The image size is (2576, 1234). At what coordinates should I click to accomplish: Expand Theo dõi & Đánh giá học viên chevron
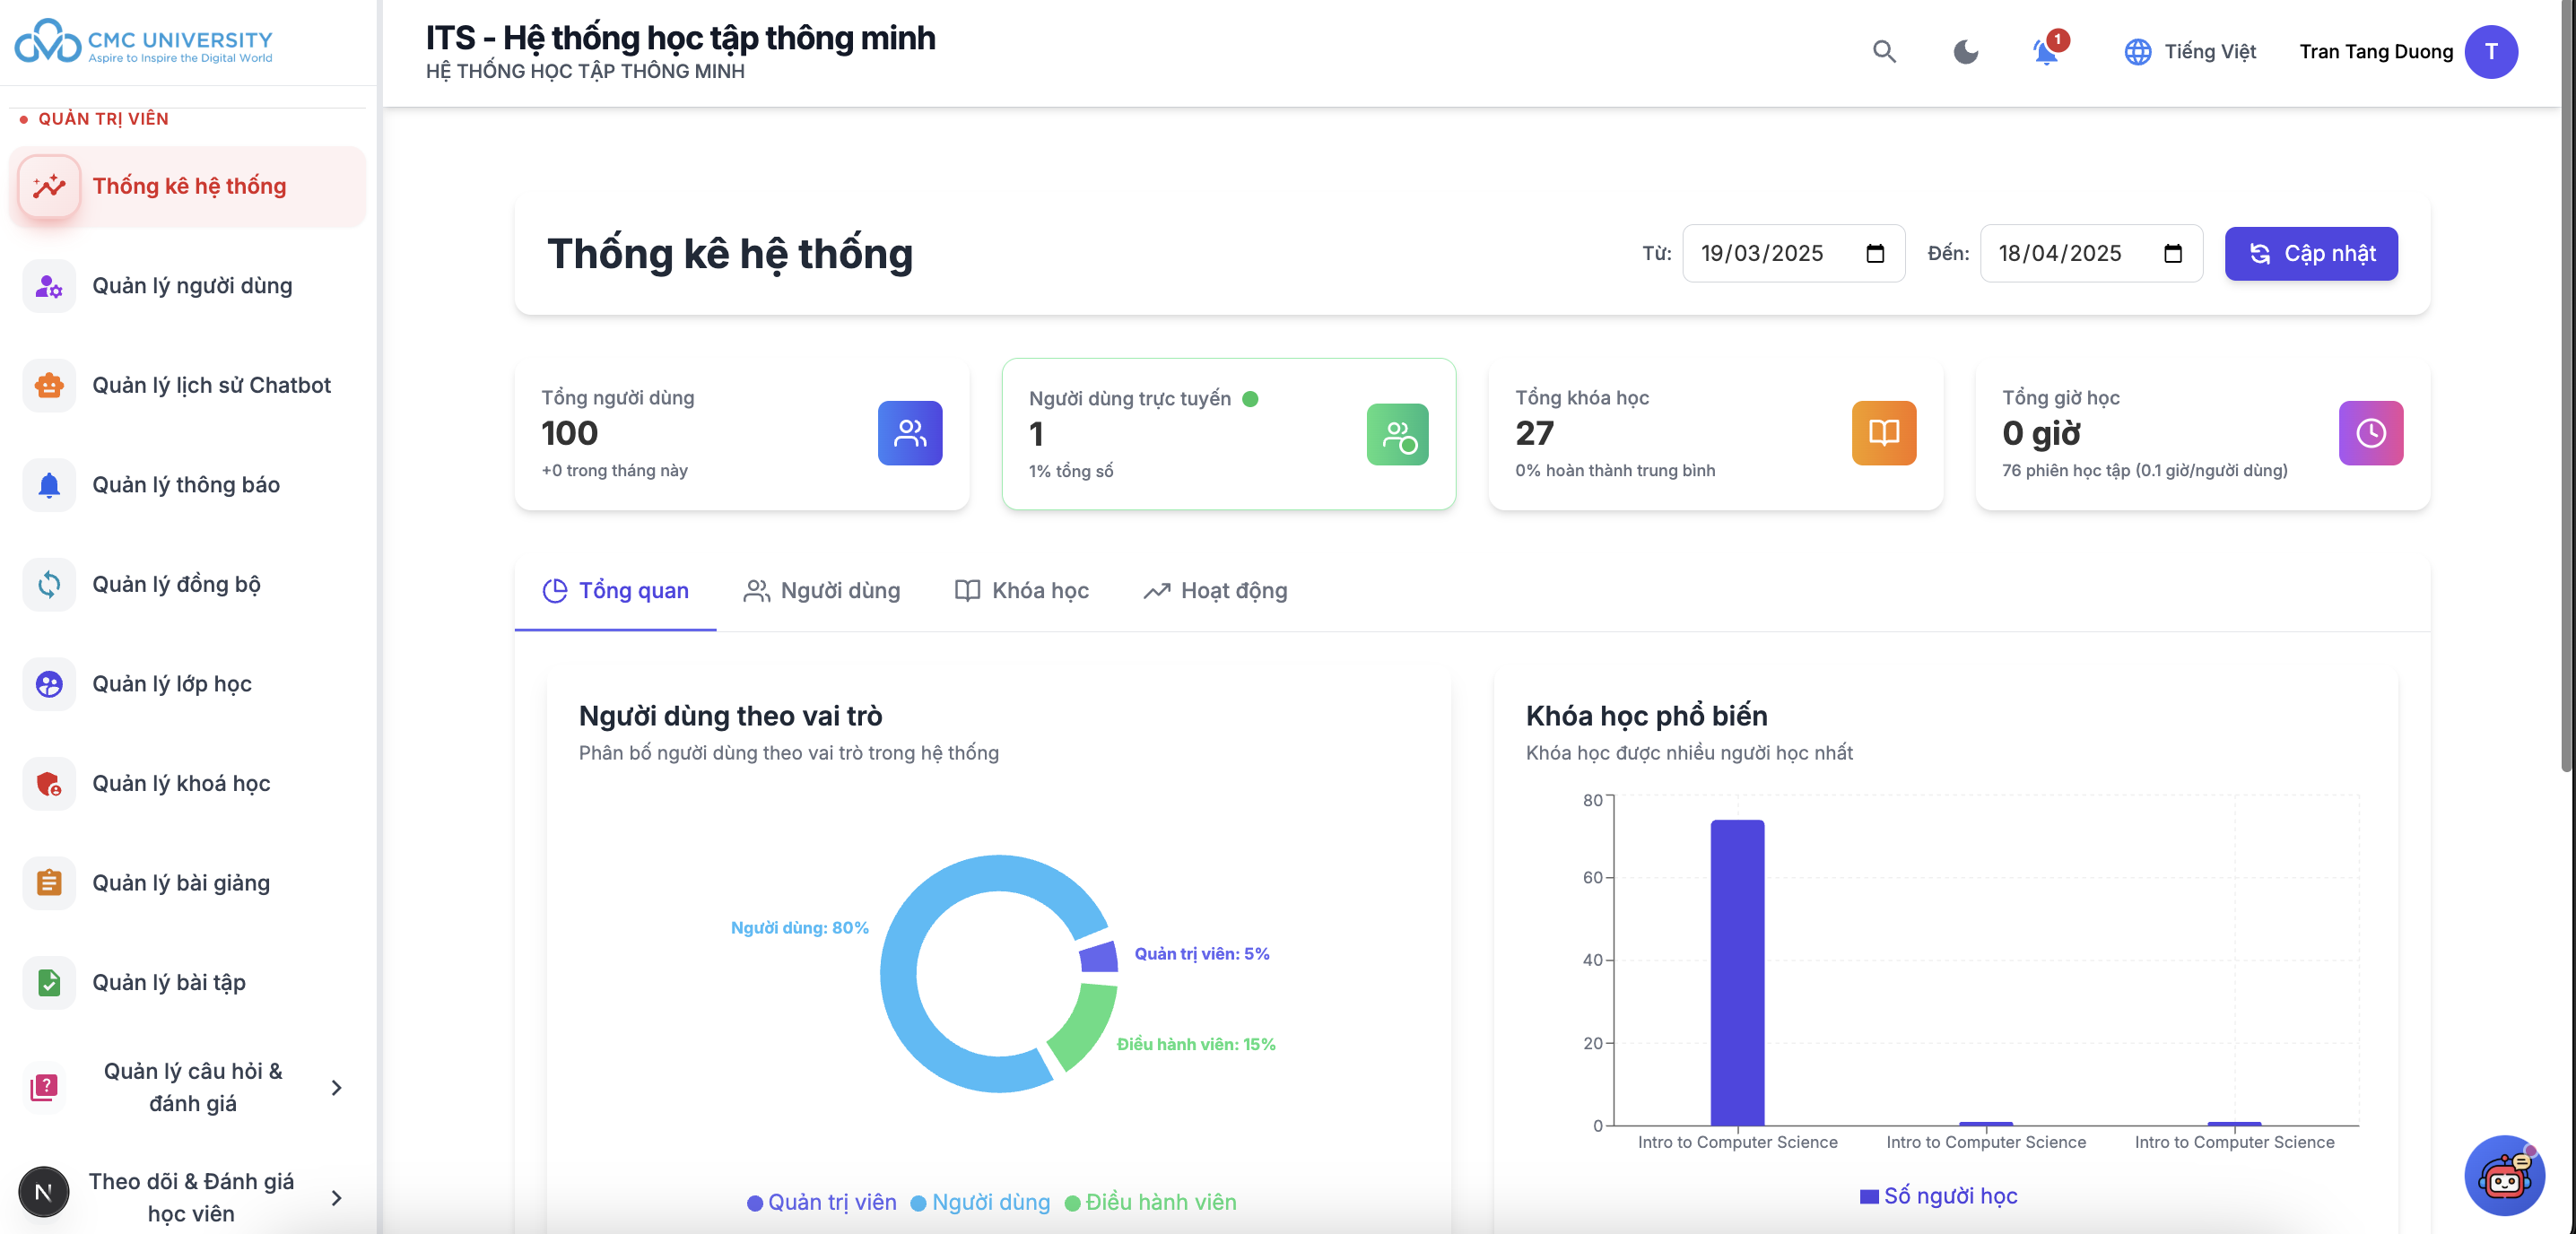pyautogui.click(x=336, y=1197)
